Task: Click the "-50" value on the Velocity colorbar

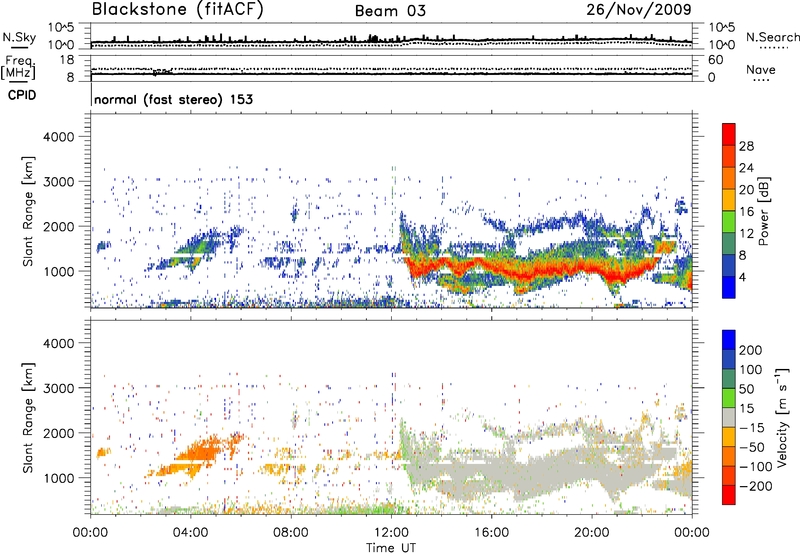Action: click(752, 447)
